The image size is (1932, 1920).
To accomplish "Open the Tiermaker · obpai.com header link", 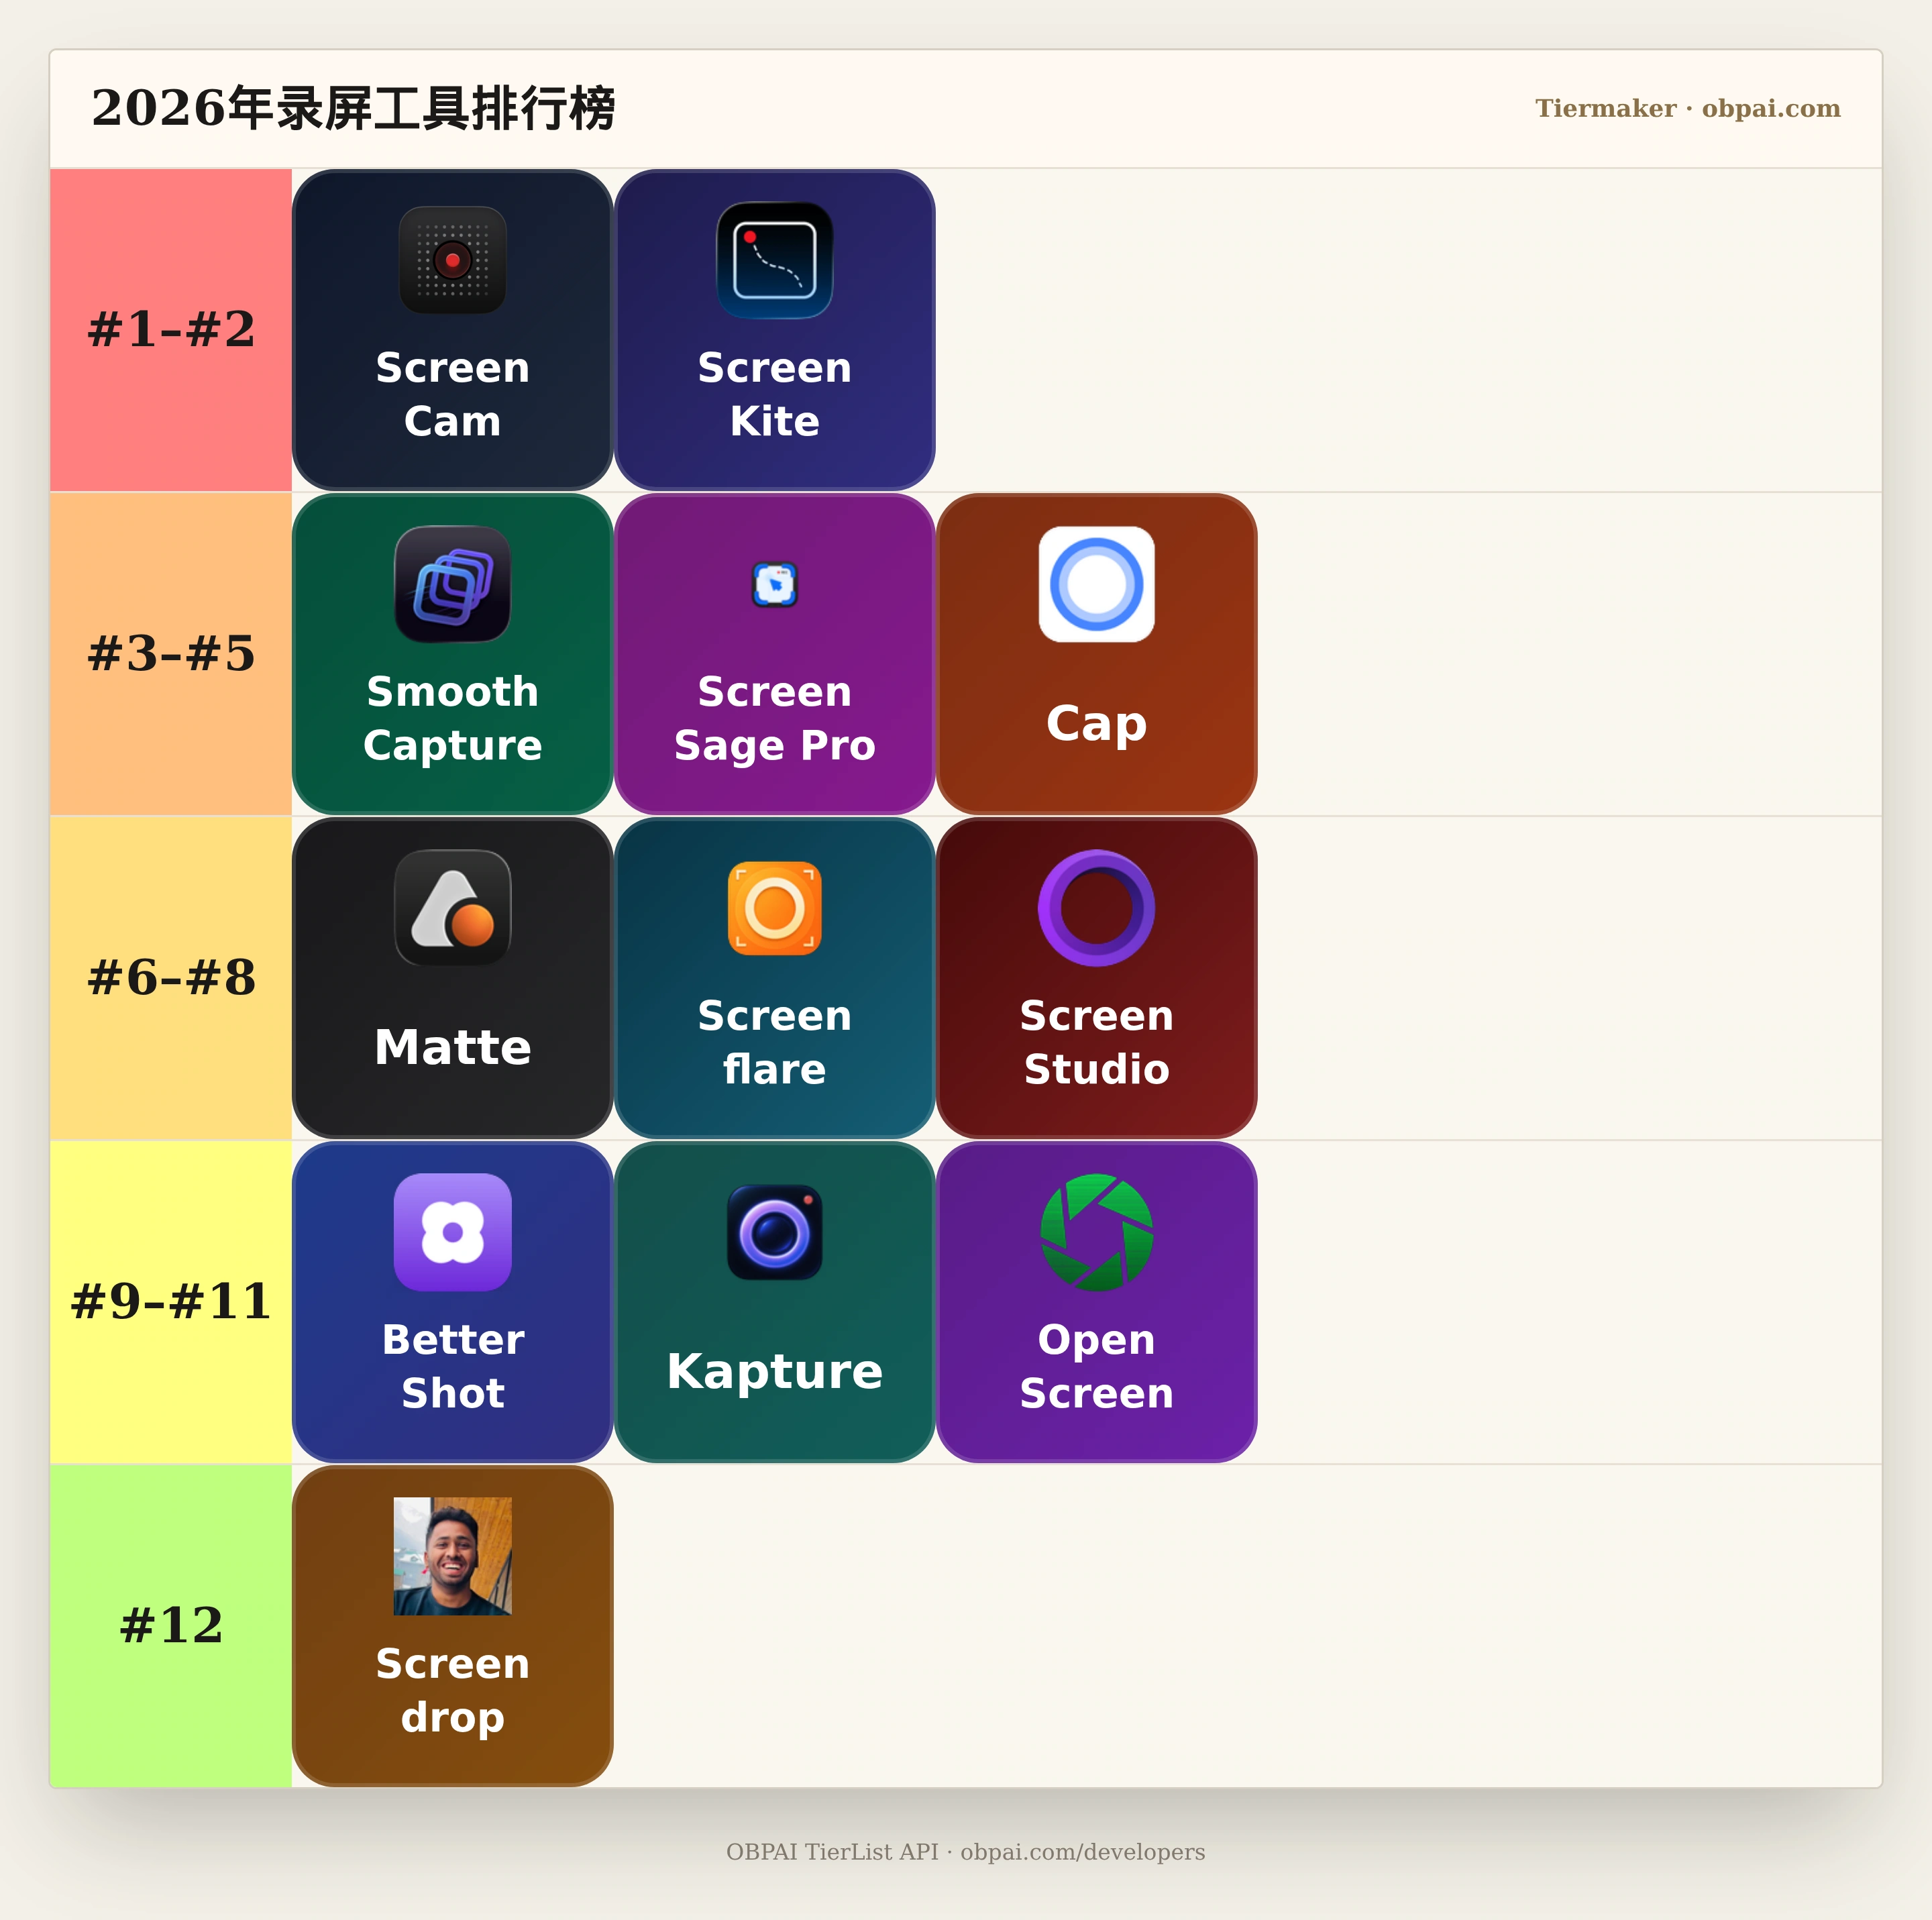I will (1688, 108).
